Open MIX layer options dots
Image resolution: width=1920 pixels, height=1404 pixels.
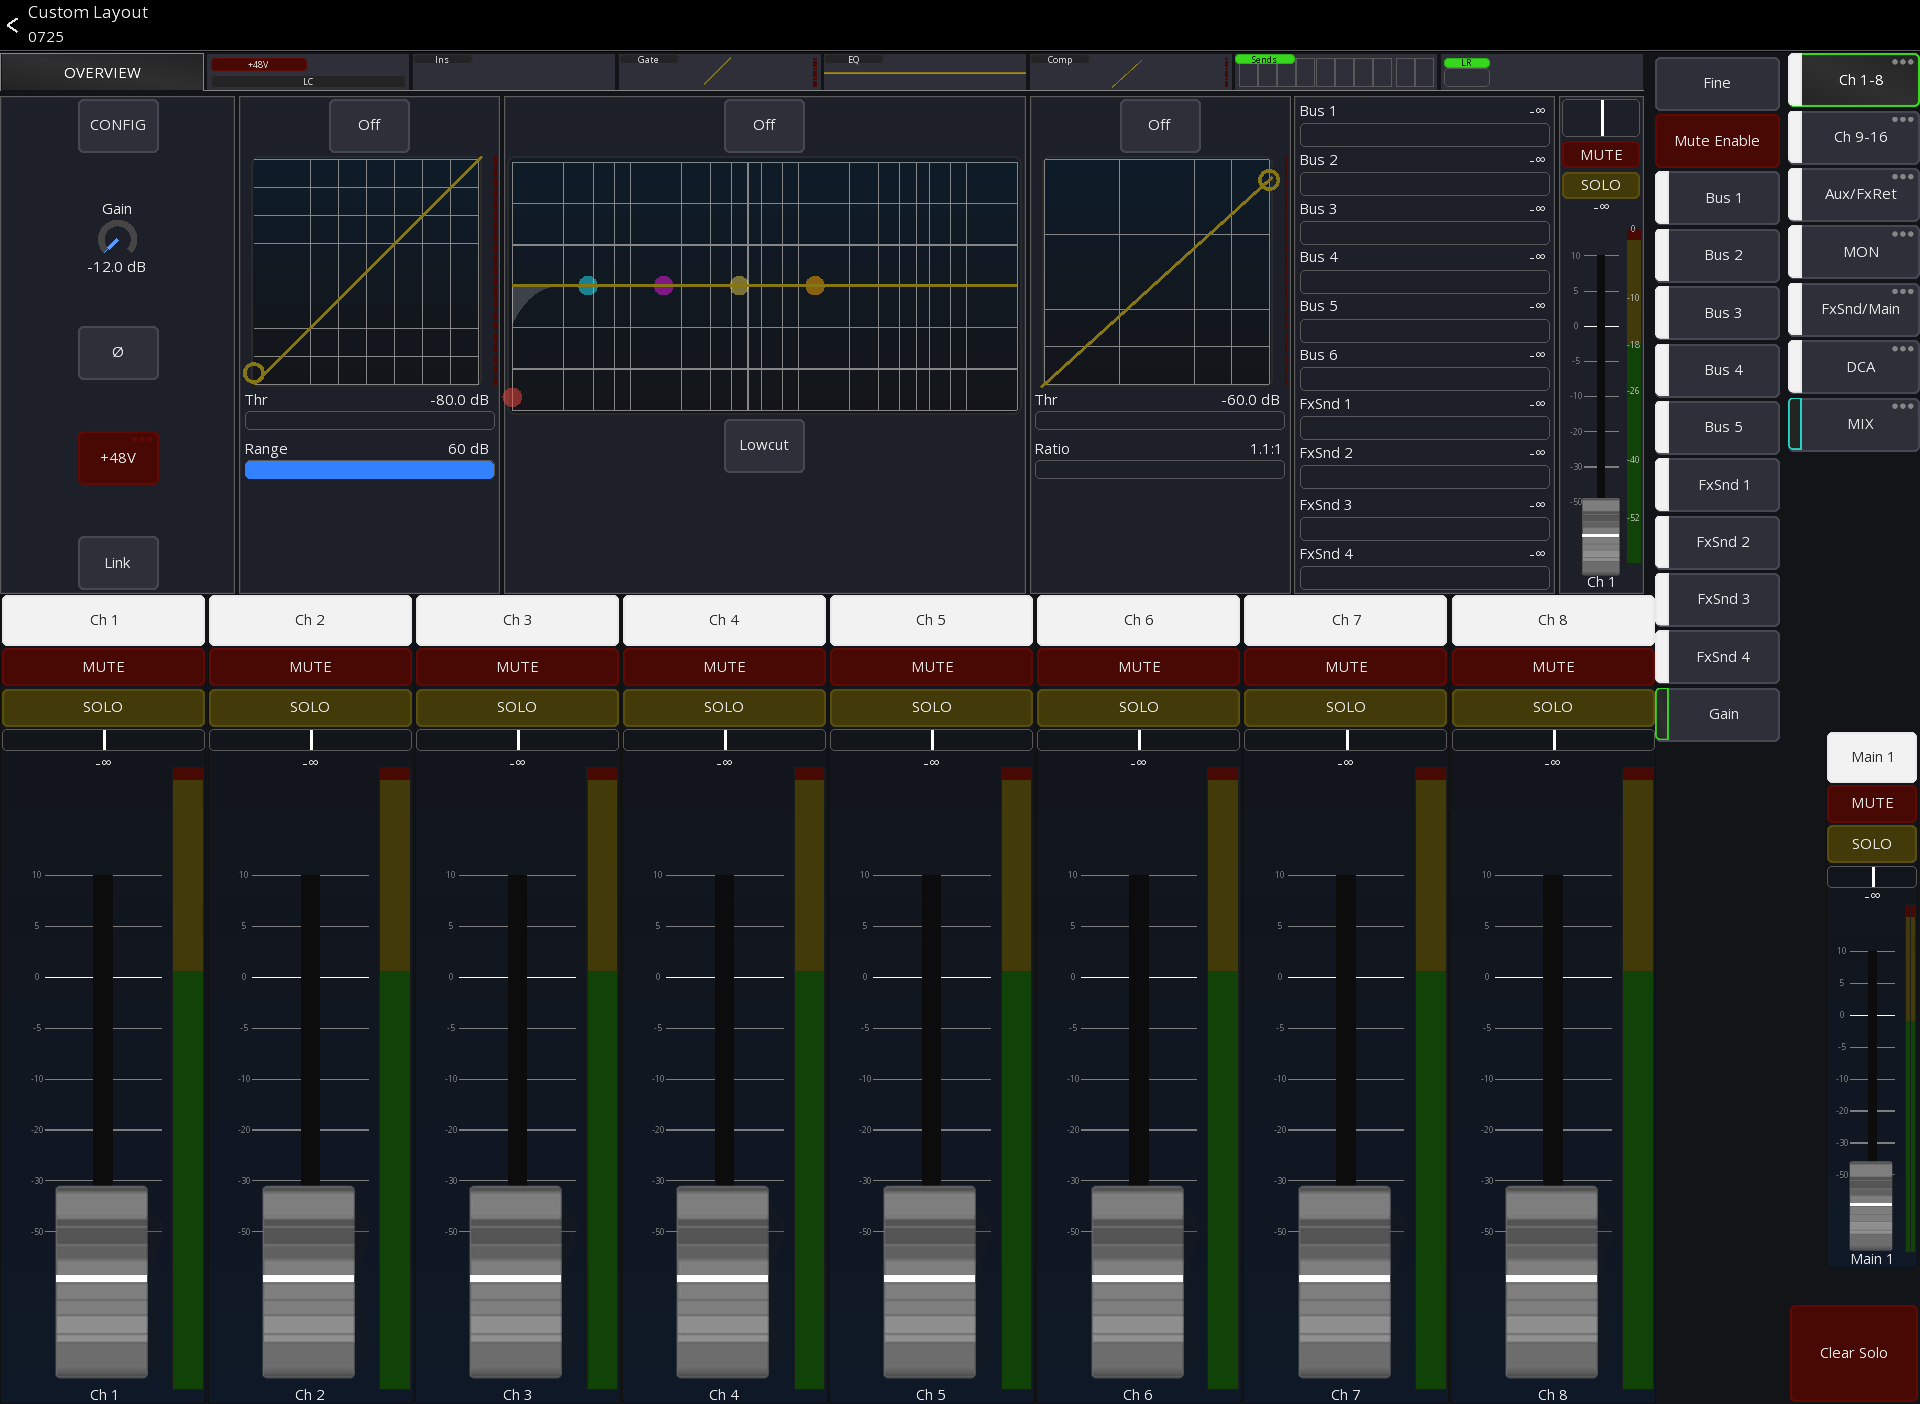tap(1902, 406)
